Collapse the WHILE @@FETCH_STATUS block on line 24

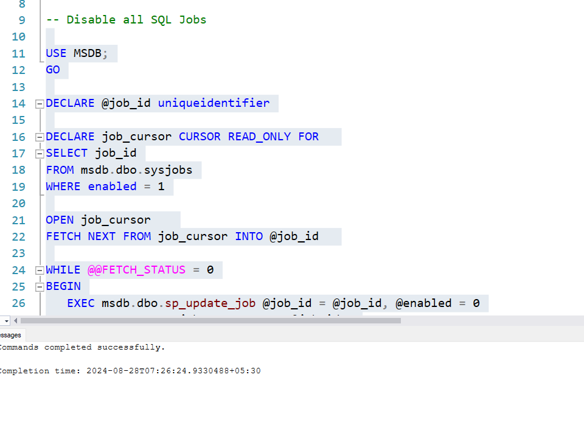[39, 270]
